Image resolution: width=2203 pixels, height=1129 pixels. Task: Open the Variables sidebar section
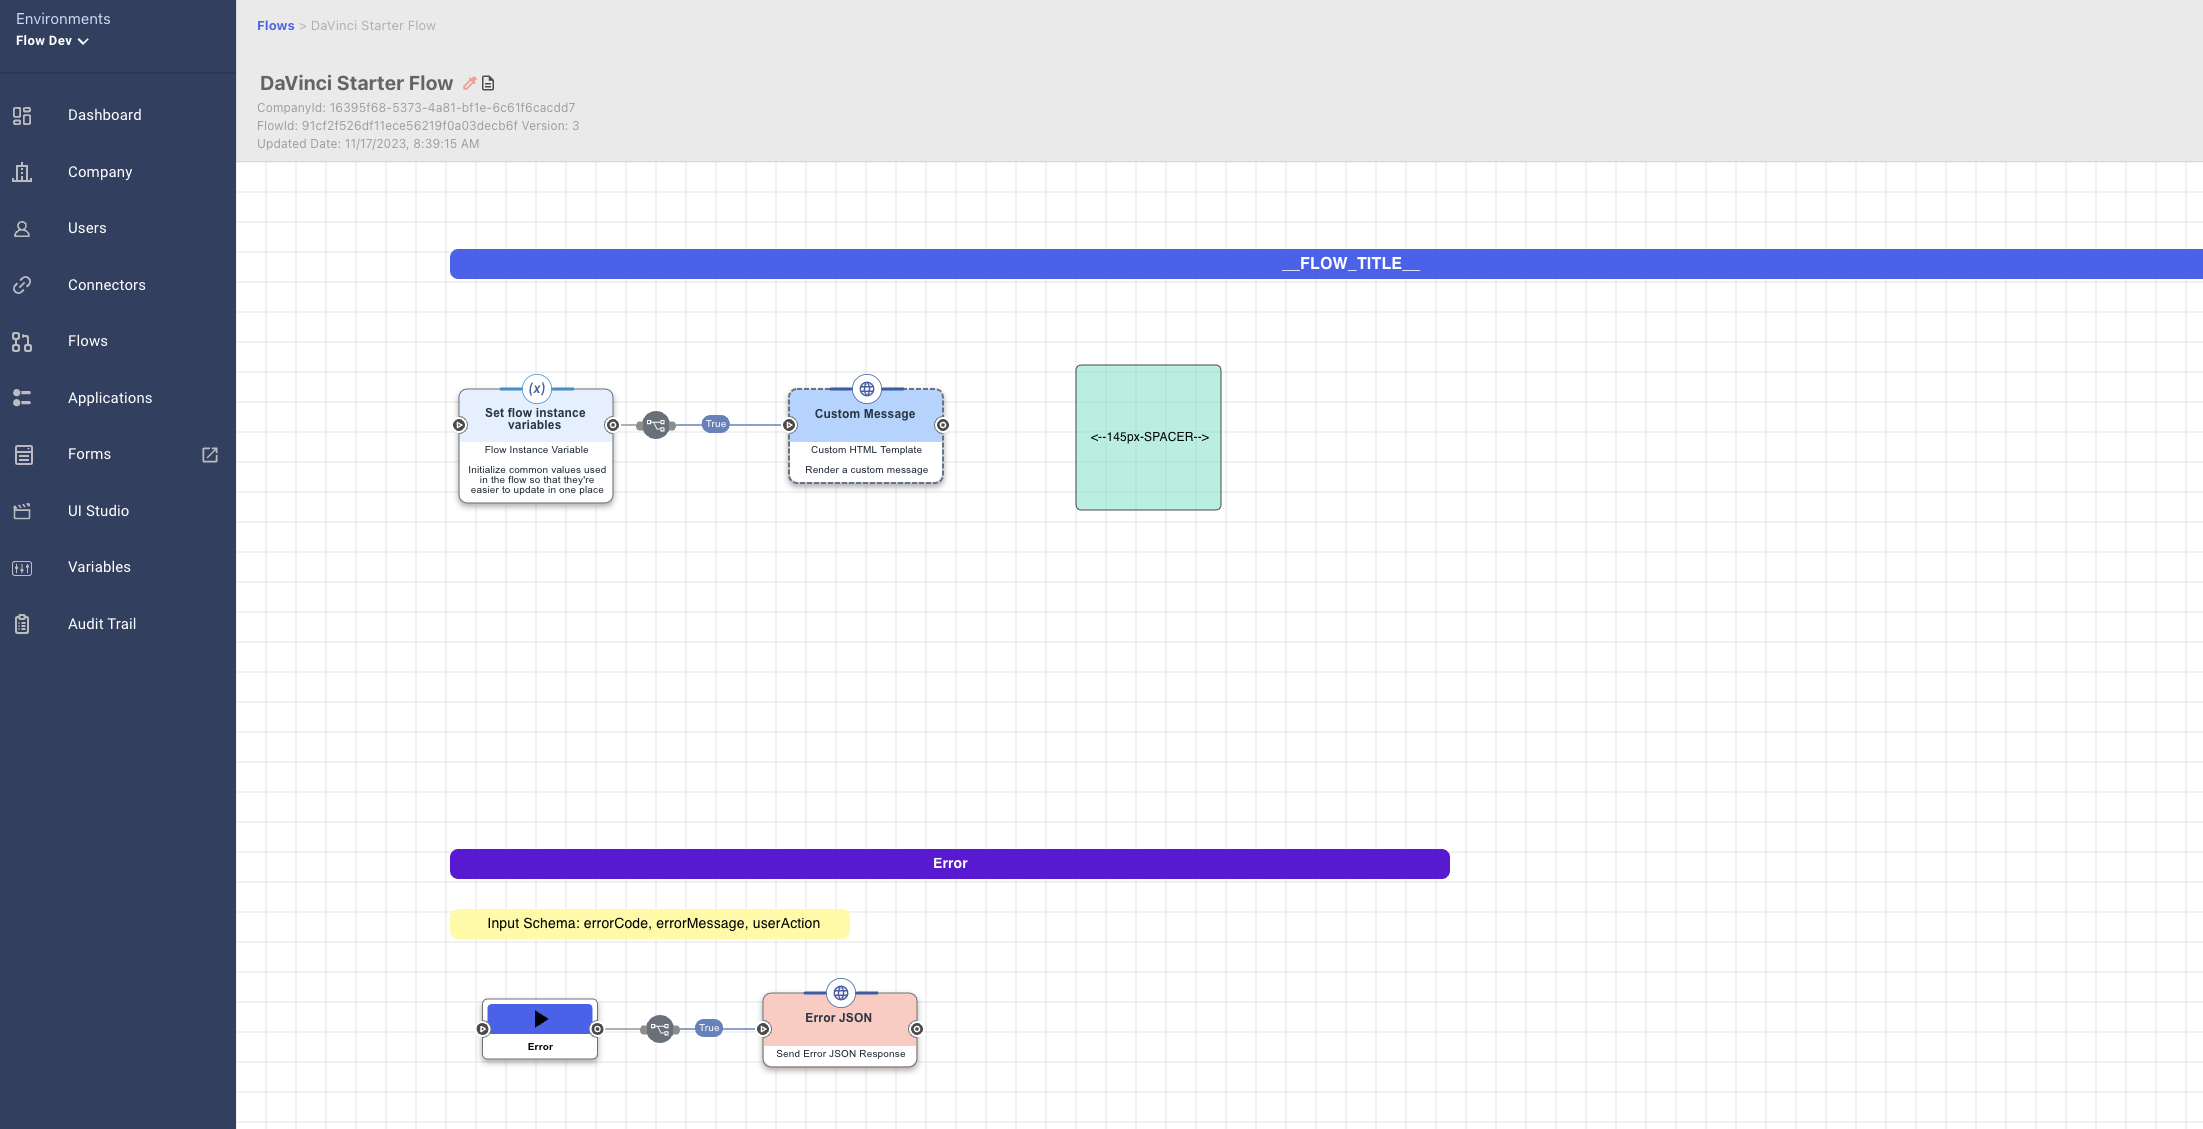click(99, 567)
